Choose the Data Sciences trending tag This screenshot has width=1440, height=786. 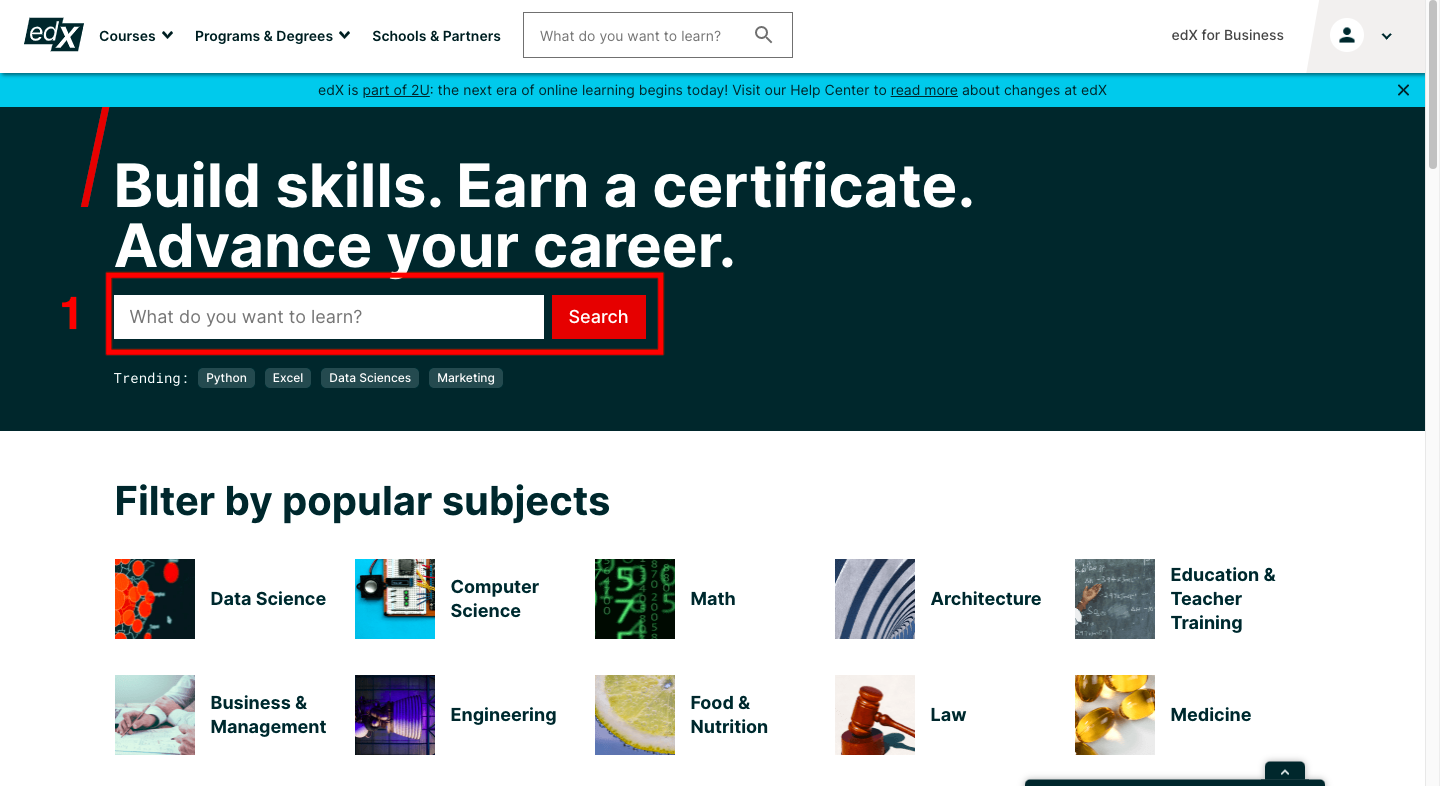click(370, 378)
